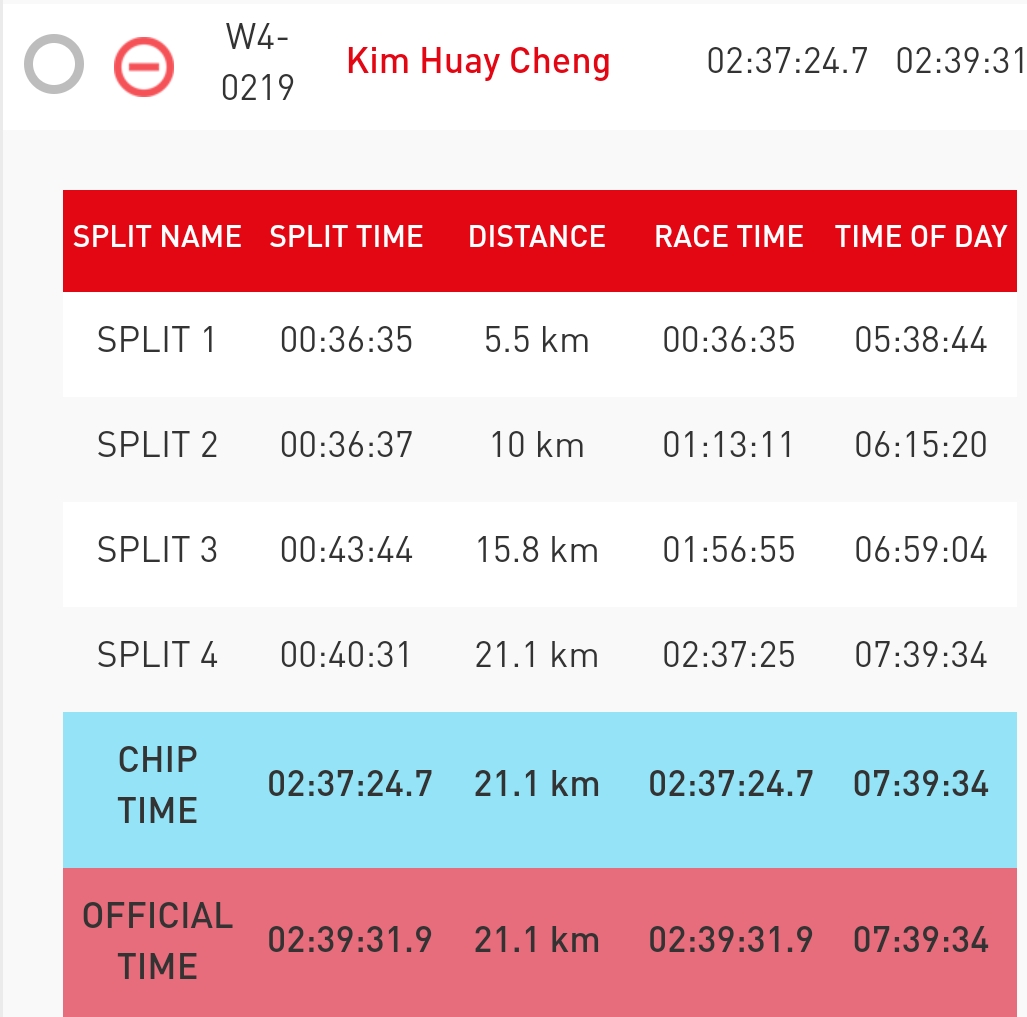Sort by DISTANCE column header
The width and height of the screenshot is (1027, 1017).
[x=537, y=236]
